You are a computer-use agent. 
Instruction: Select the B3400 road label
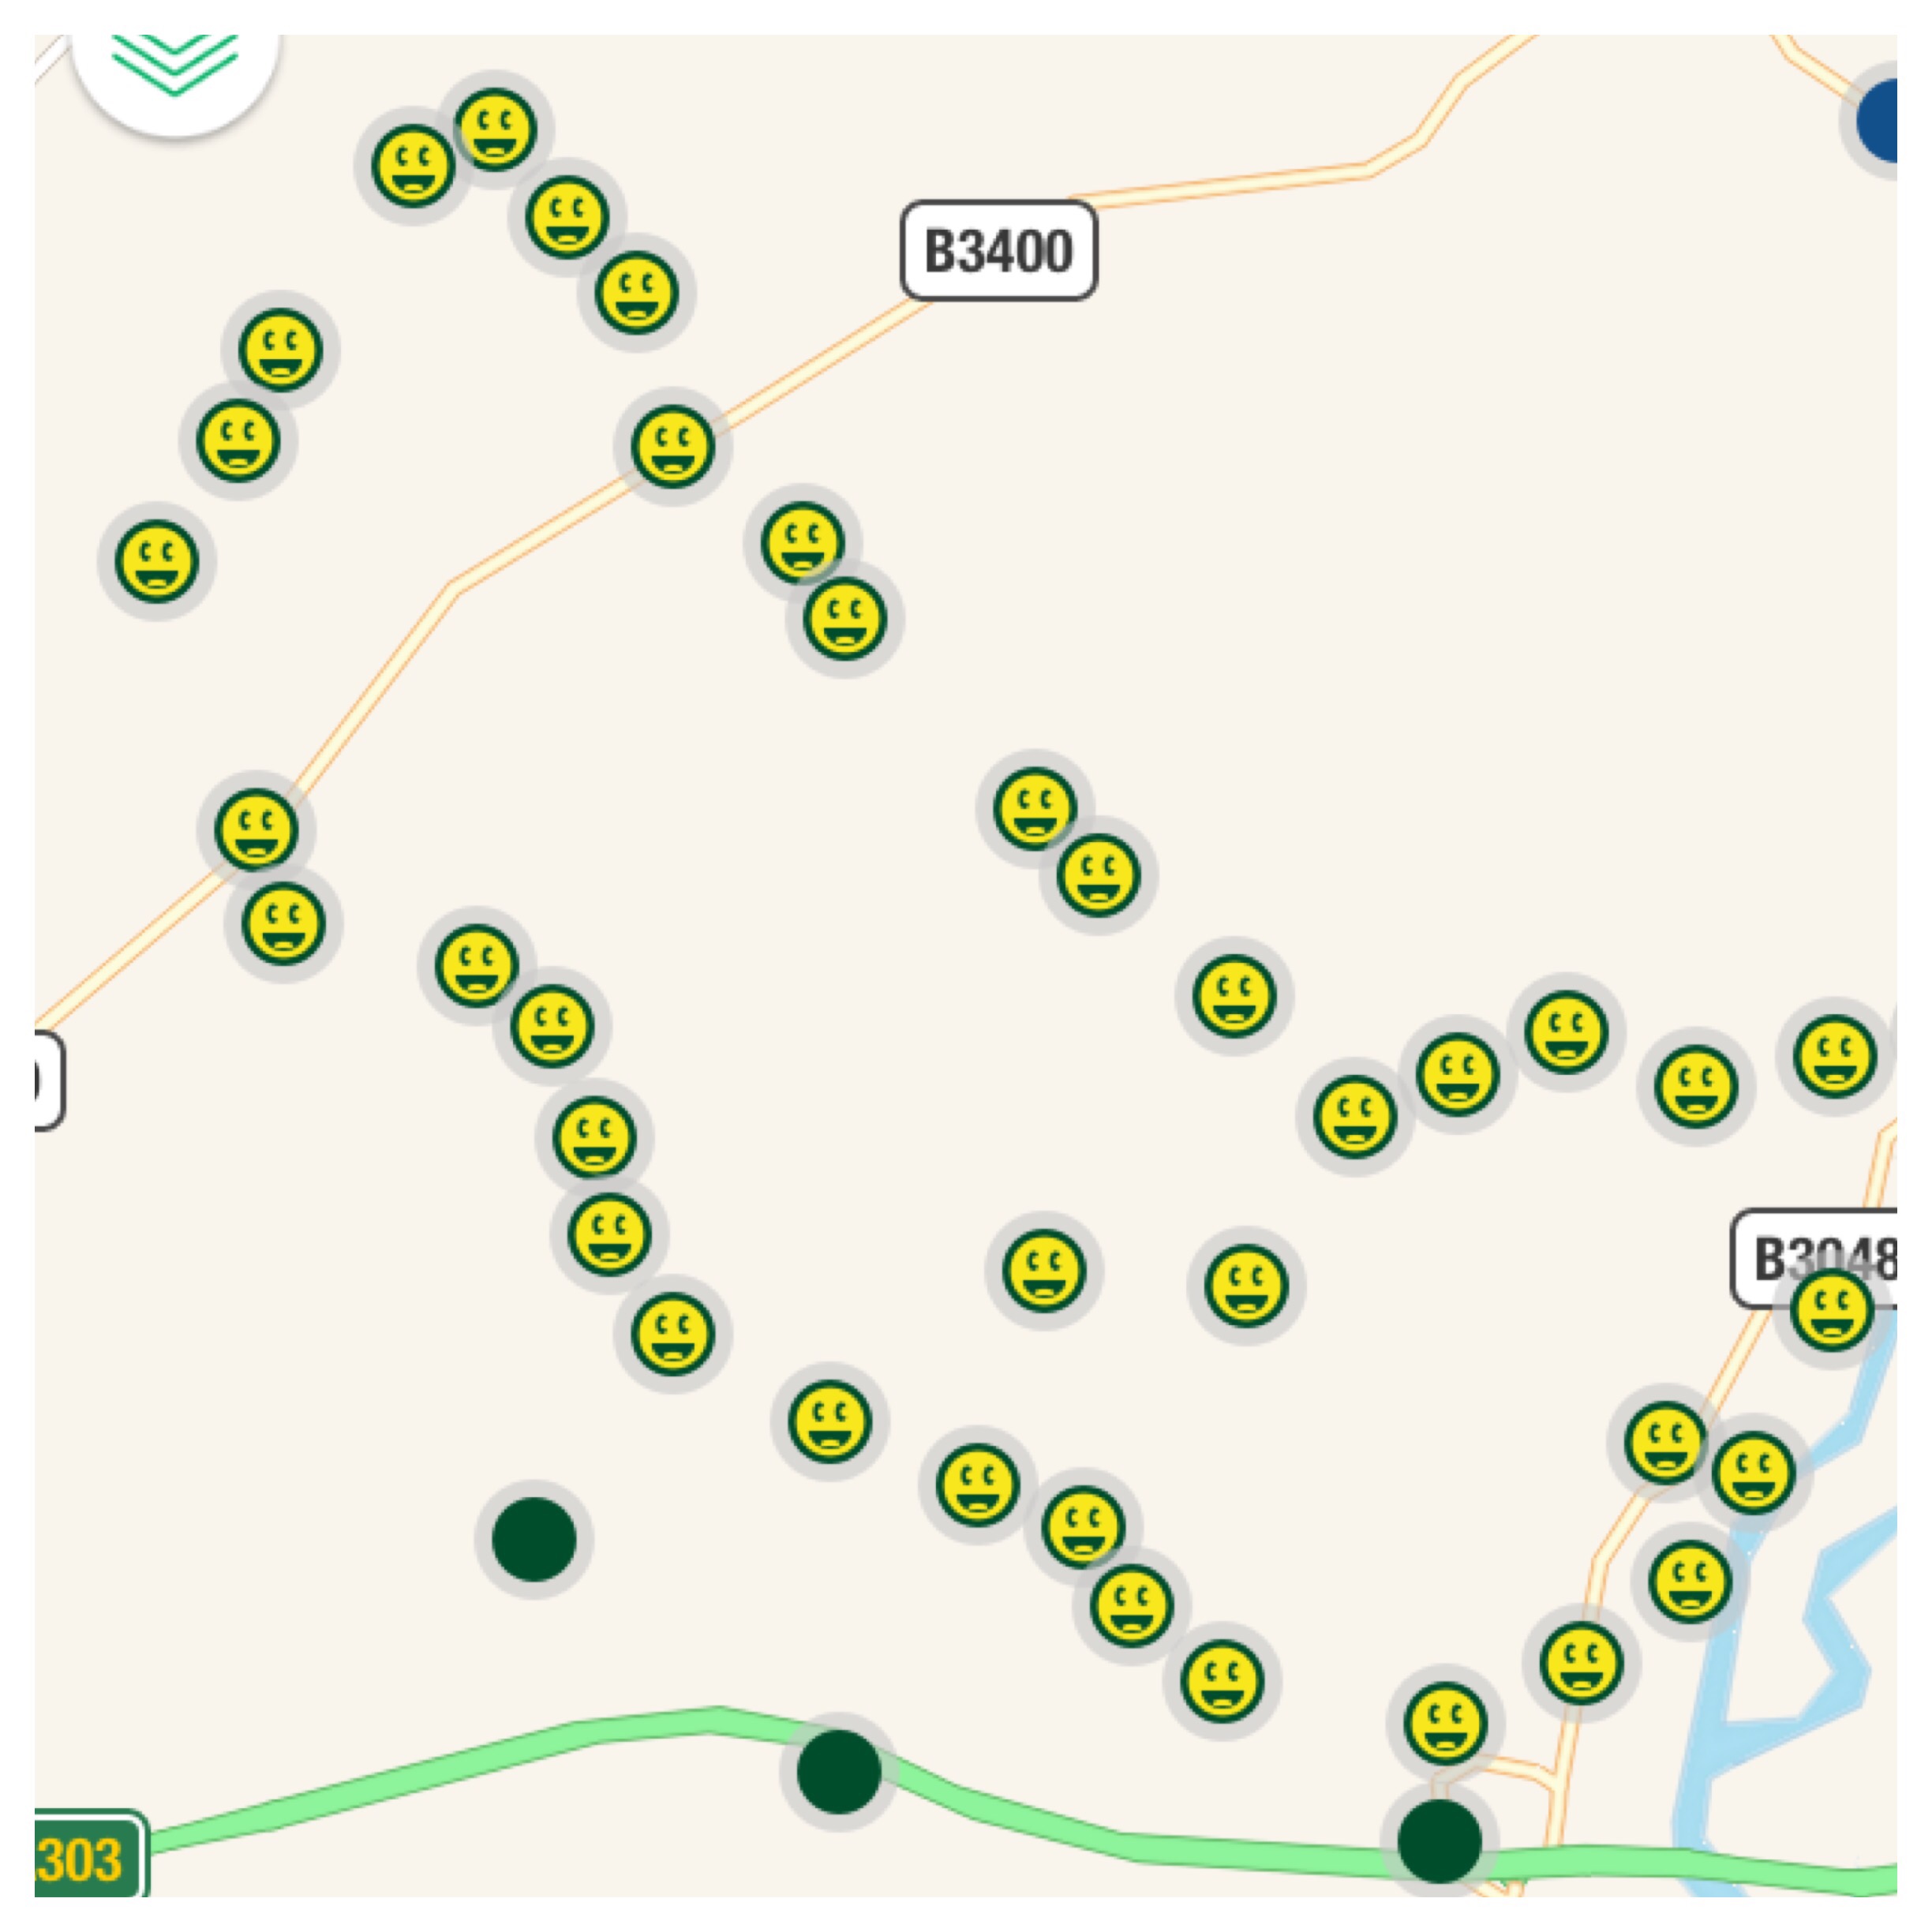coord(998,250)
